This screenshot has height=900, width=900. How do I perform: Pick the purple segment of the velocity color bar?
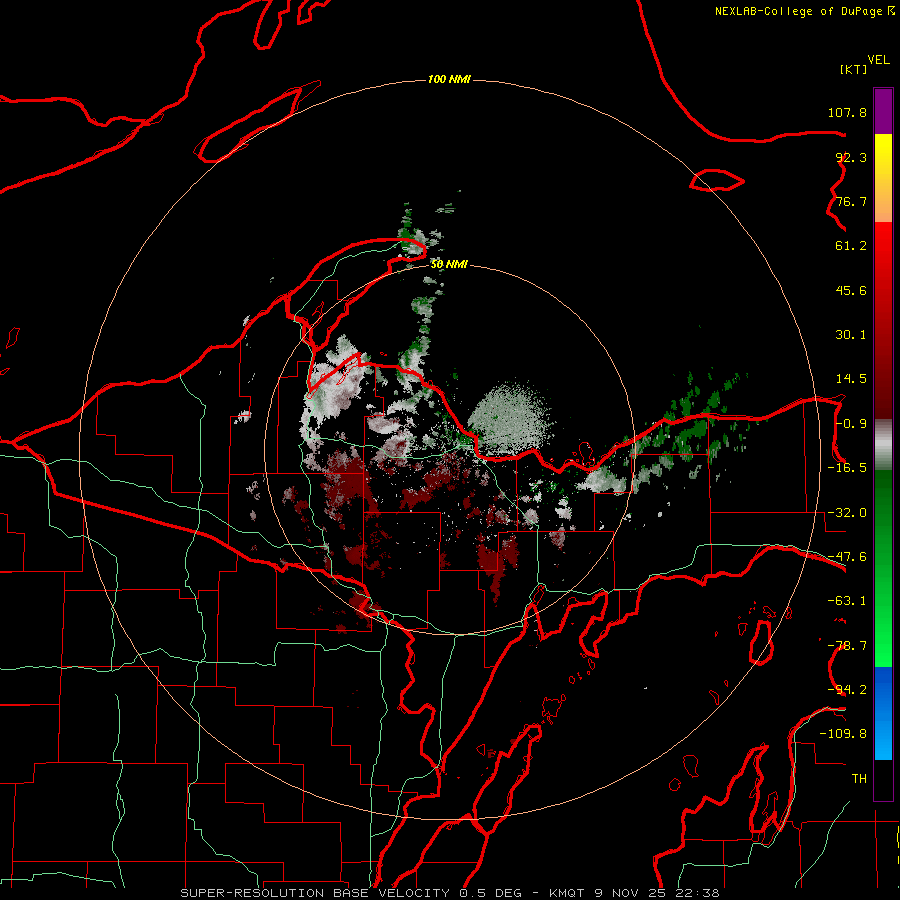pos(883,111)
